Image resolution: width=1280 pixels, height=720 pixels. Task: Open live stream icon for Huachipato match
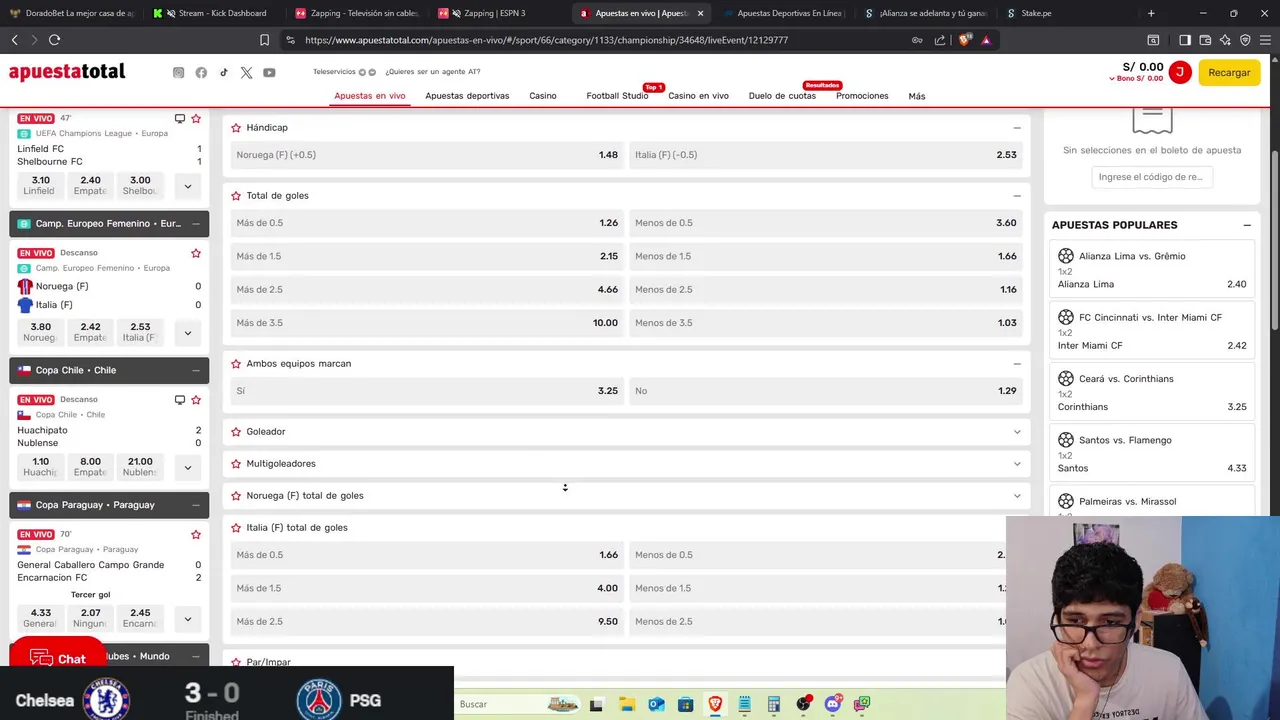180,399
